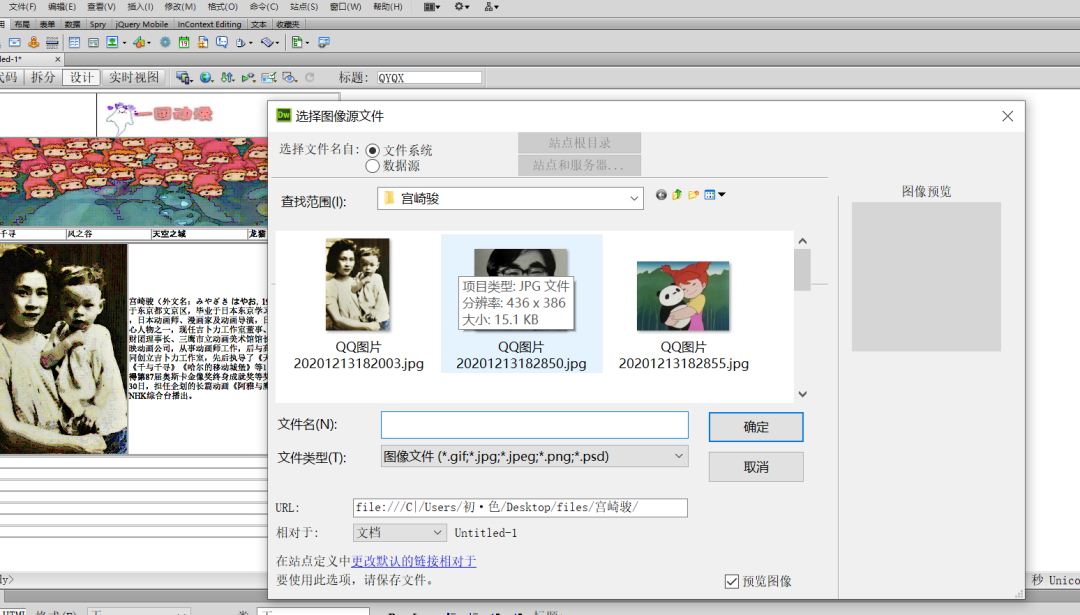Open the gear extension dropdown in menu bar

tap(461, 7)
